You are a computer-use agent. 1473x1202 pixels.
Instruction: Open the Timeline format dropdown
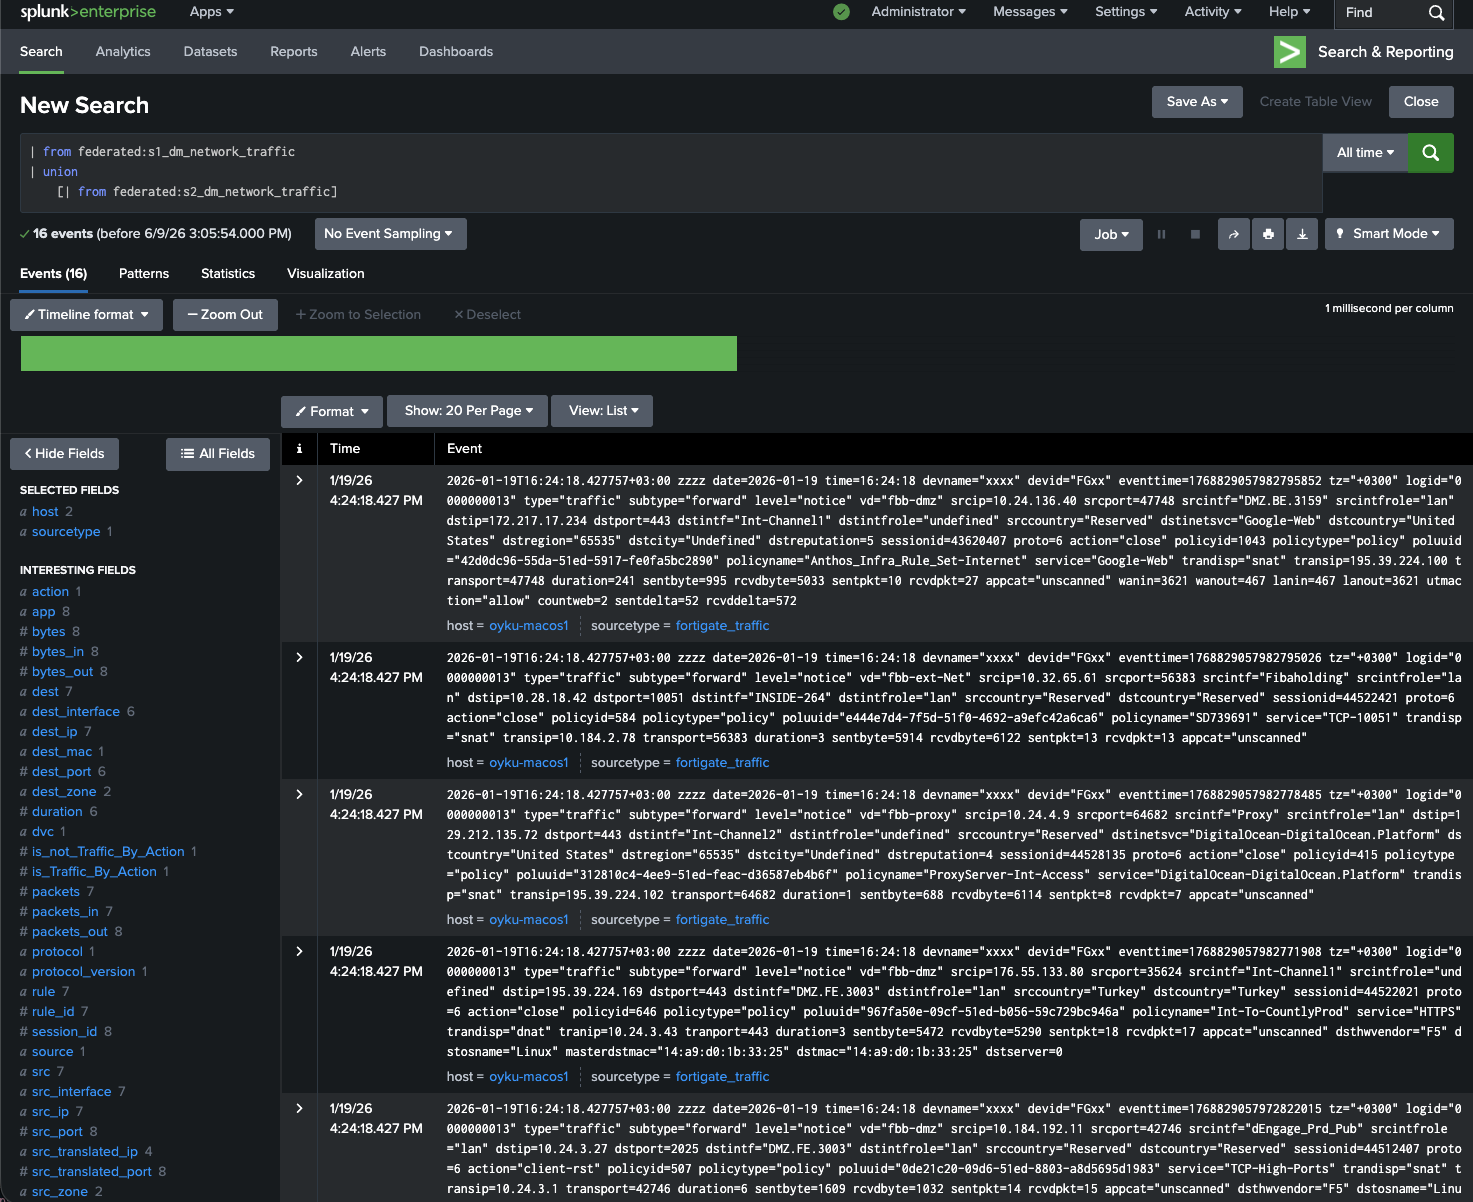point(86,315)
